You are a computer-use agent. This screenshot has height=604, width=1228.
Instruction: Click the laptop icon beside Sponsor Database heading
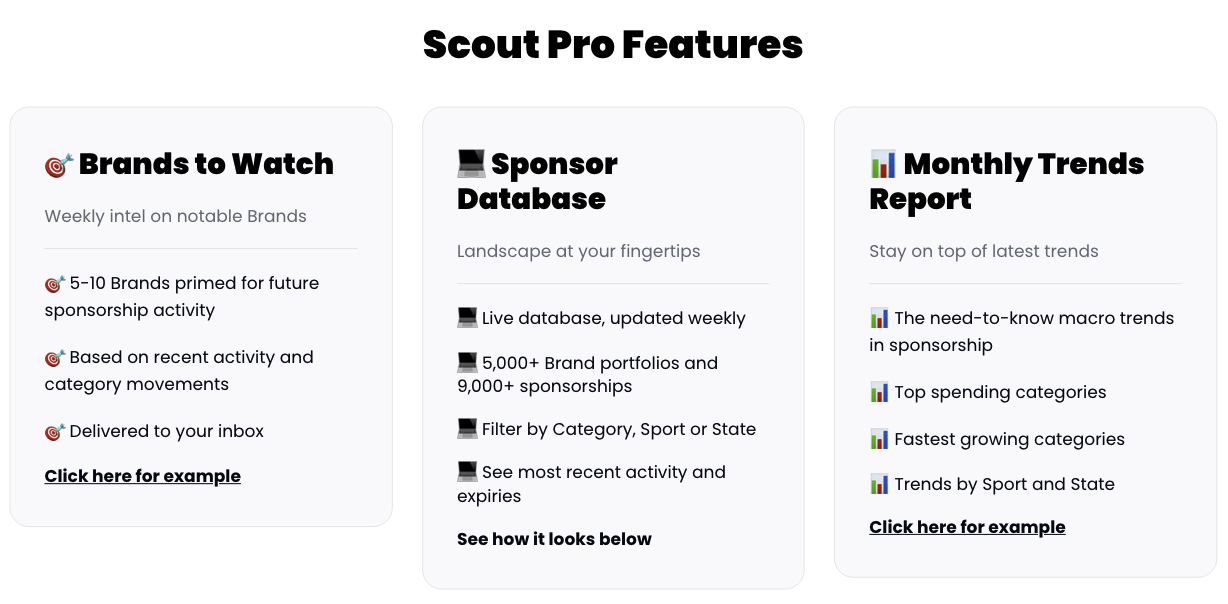(471, 162)
